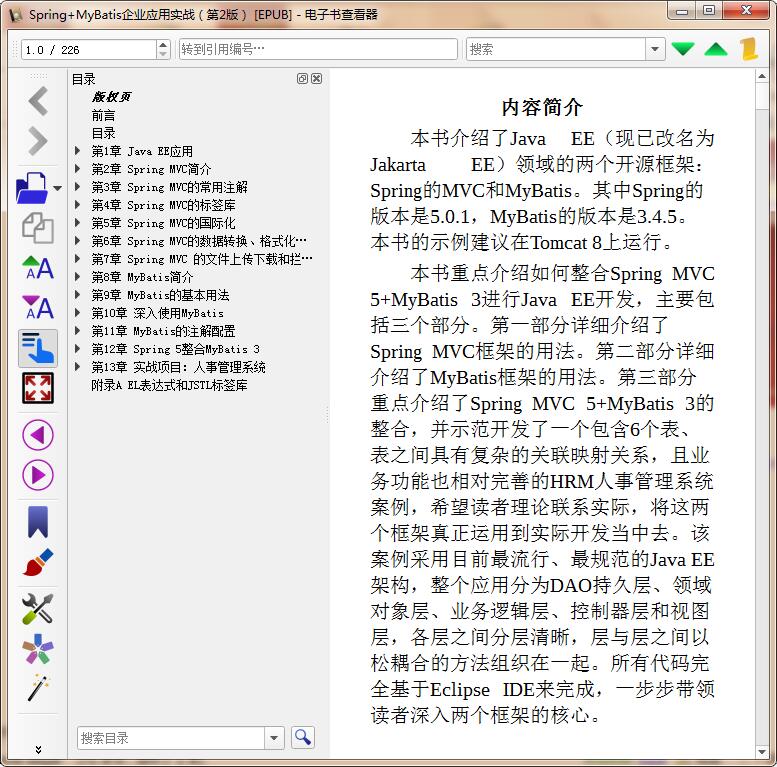
Task: Find previous match with the green up arrow
Action: [x=716, y=49]
